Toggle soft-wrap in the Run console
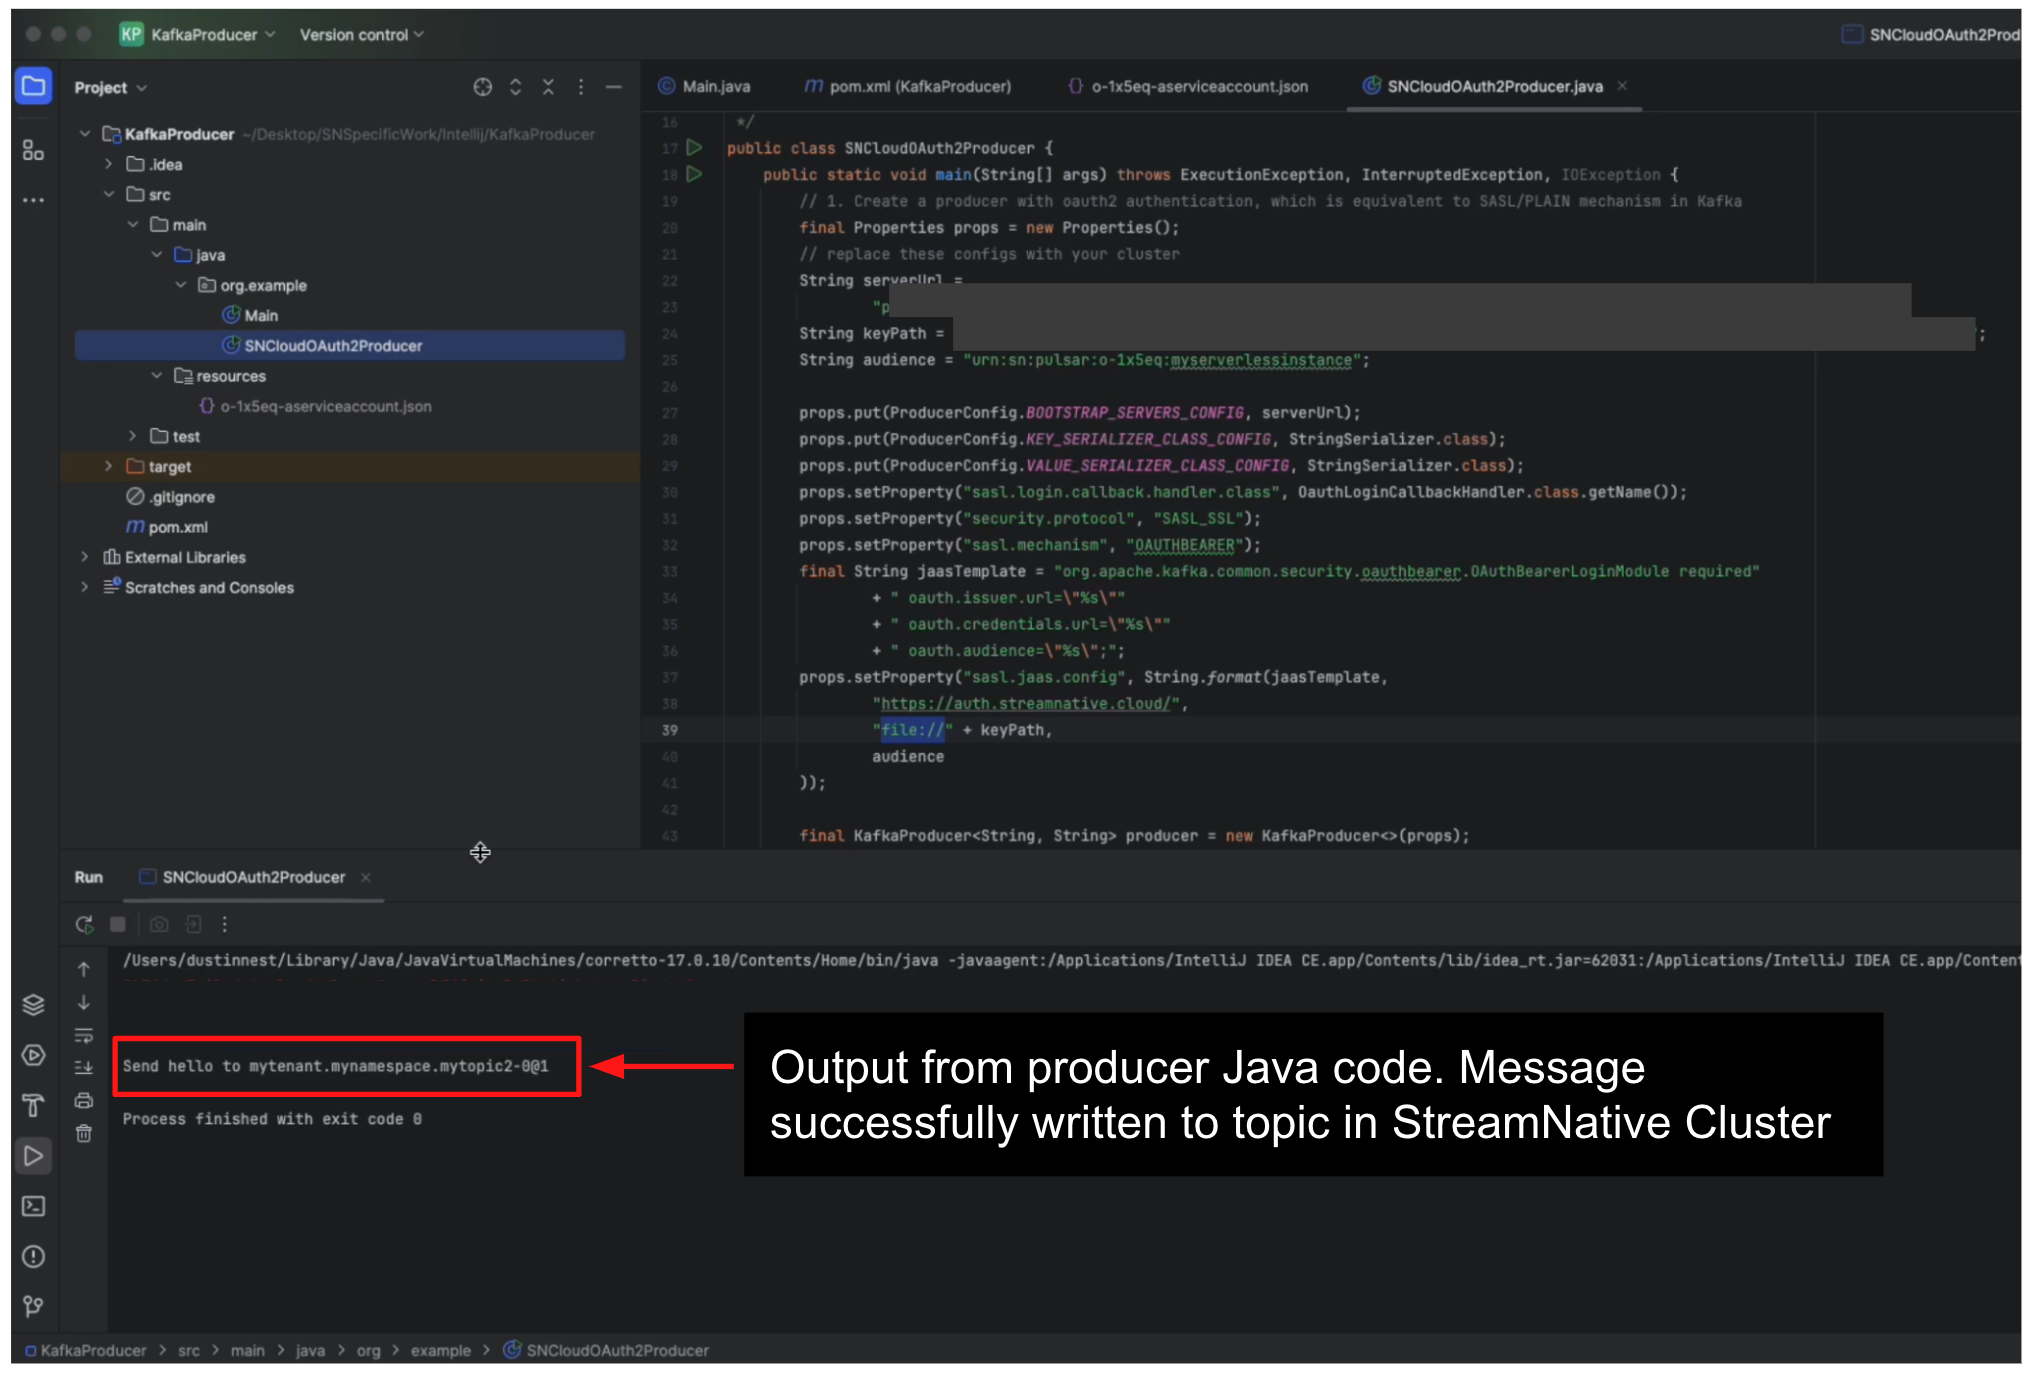This screenshot has height=1380, width=2035. point(84,1035)
